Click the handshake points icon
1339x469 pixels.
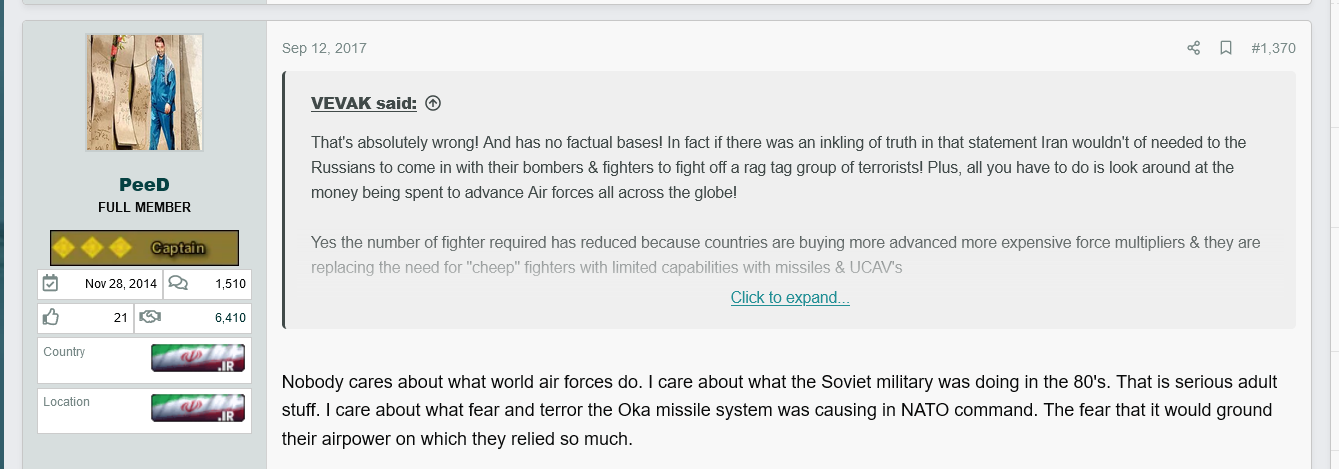click(x=151, y=317)
